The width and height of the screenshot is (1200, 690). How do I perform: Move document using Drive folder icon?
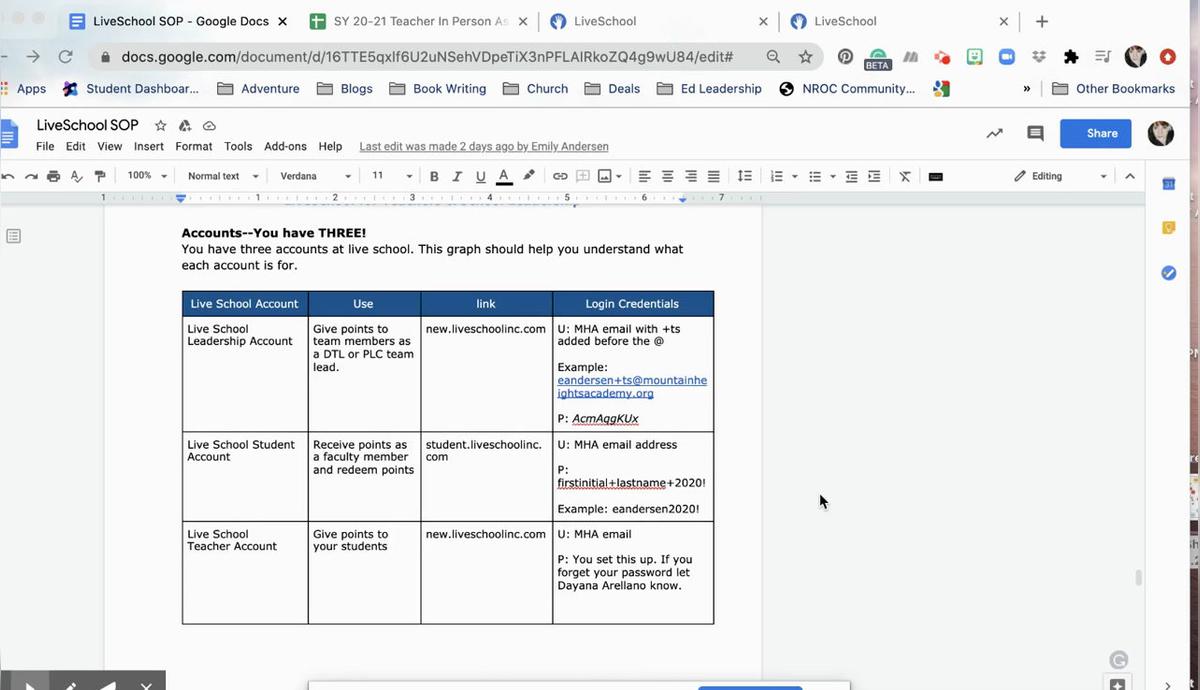tap(185, 126)
